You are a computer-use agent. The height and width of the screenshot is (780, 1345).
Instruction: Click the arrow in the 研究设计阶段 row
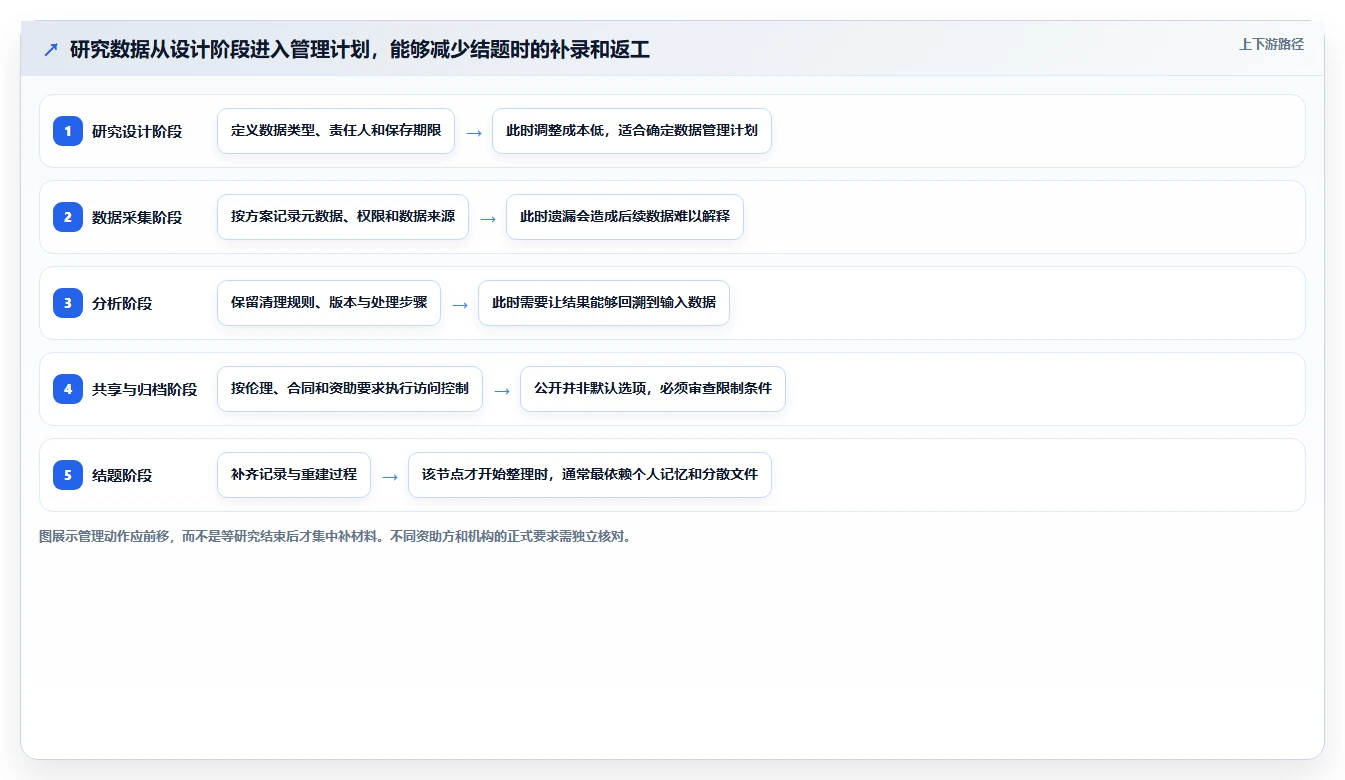(474, 132)
